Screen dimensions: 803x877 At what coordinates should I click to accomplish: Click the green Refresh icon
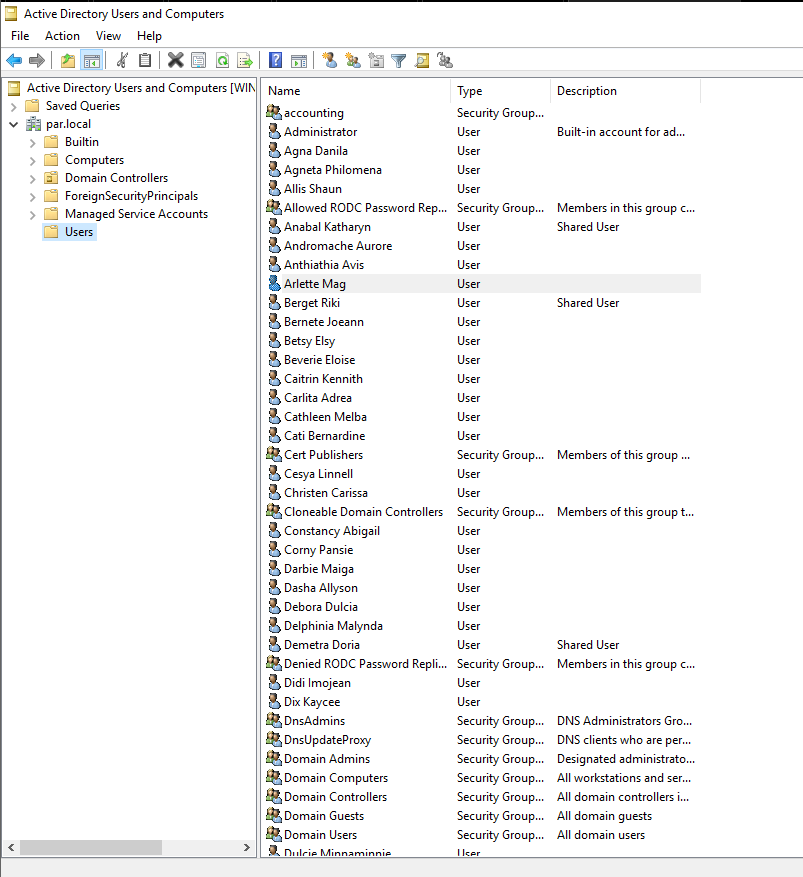[x=222, y=60]
